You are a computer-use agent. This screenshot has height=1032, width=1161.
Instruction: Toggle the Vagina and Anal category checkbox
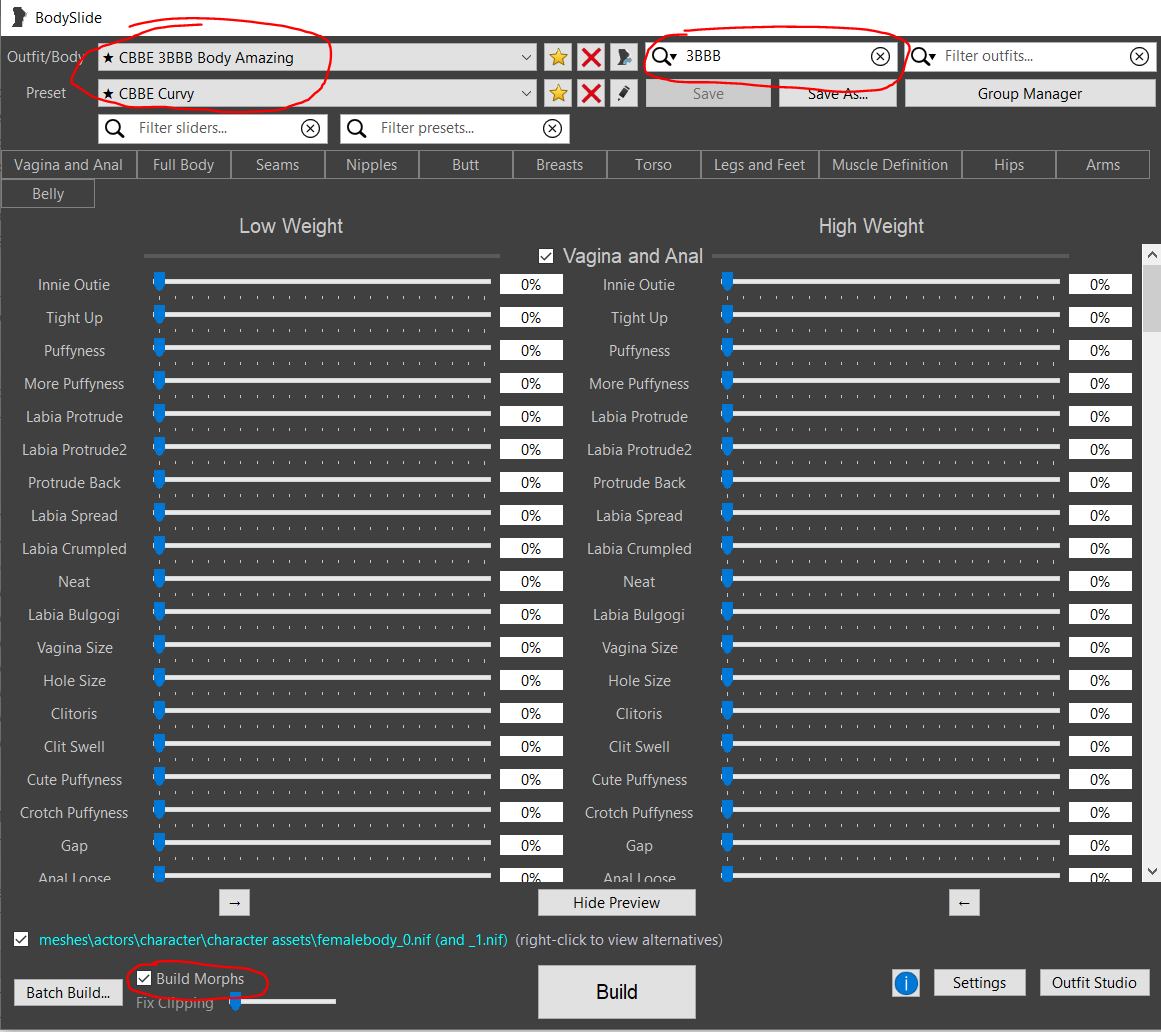coord(546,256)
